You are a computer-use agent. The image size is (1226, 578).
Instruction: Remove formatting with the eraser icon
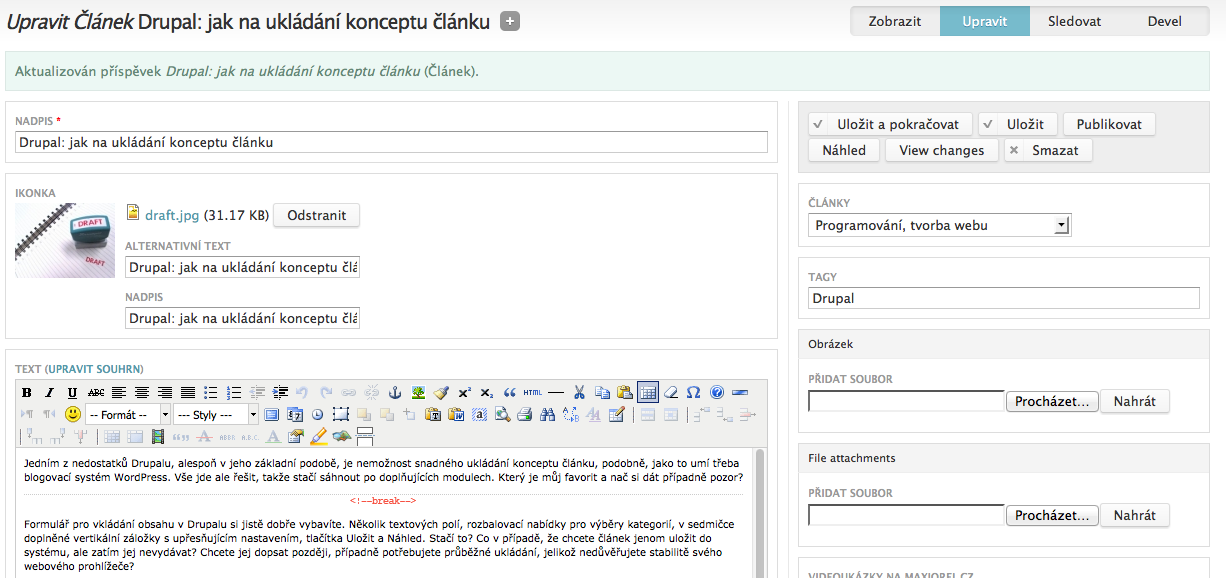671,392
